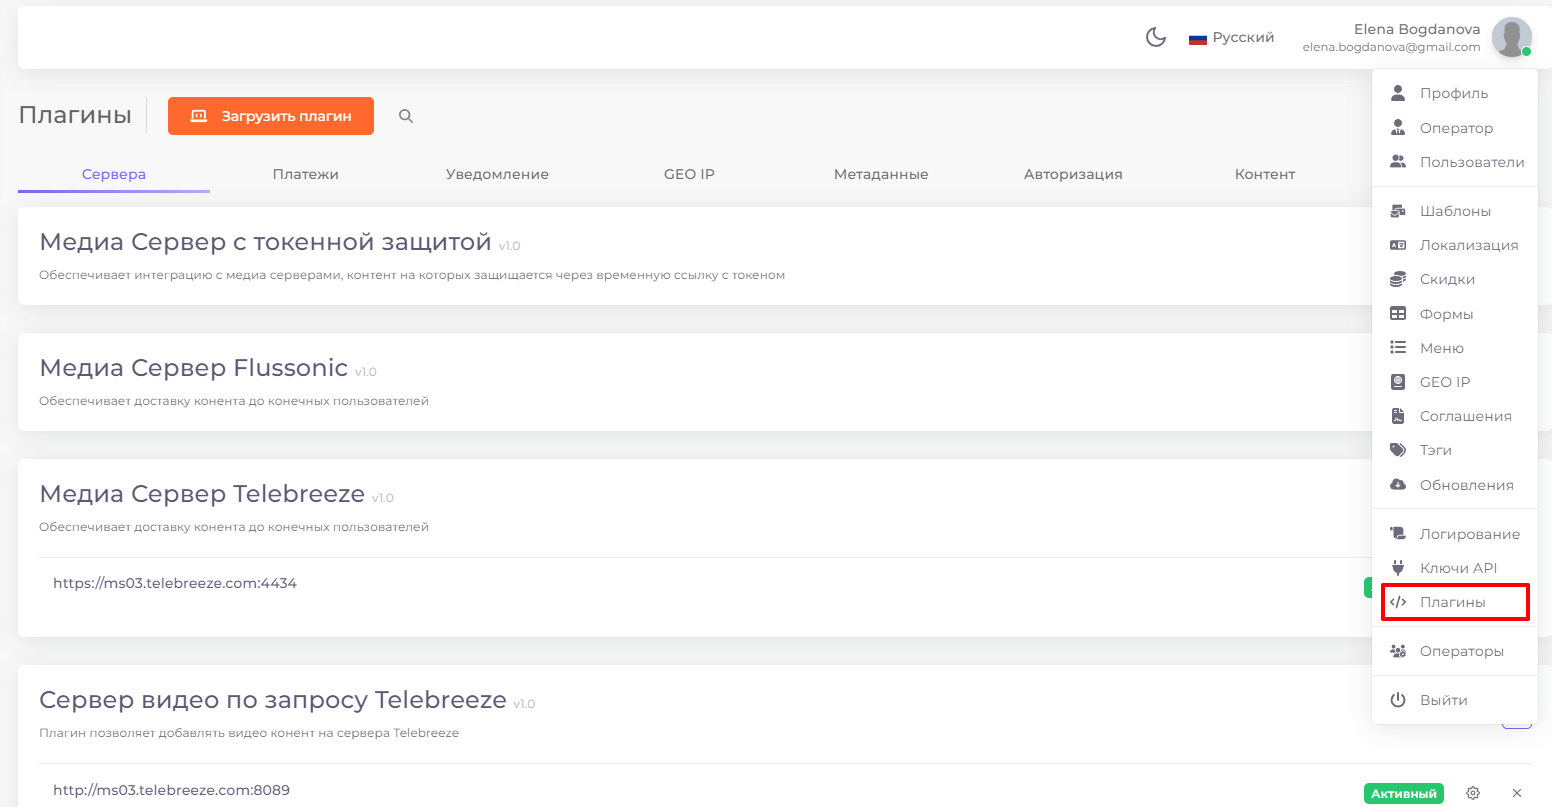Screen dimensions: 1552x807
Task: Switch to the Платежи tab
Action: pyautogui.click(x=306, y=174)
